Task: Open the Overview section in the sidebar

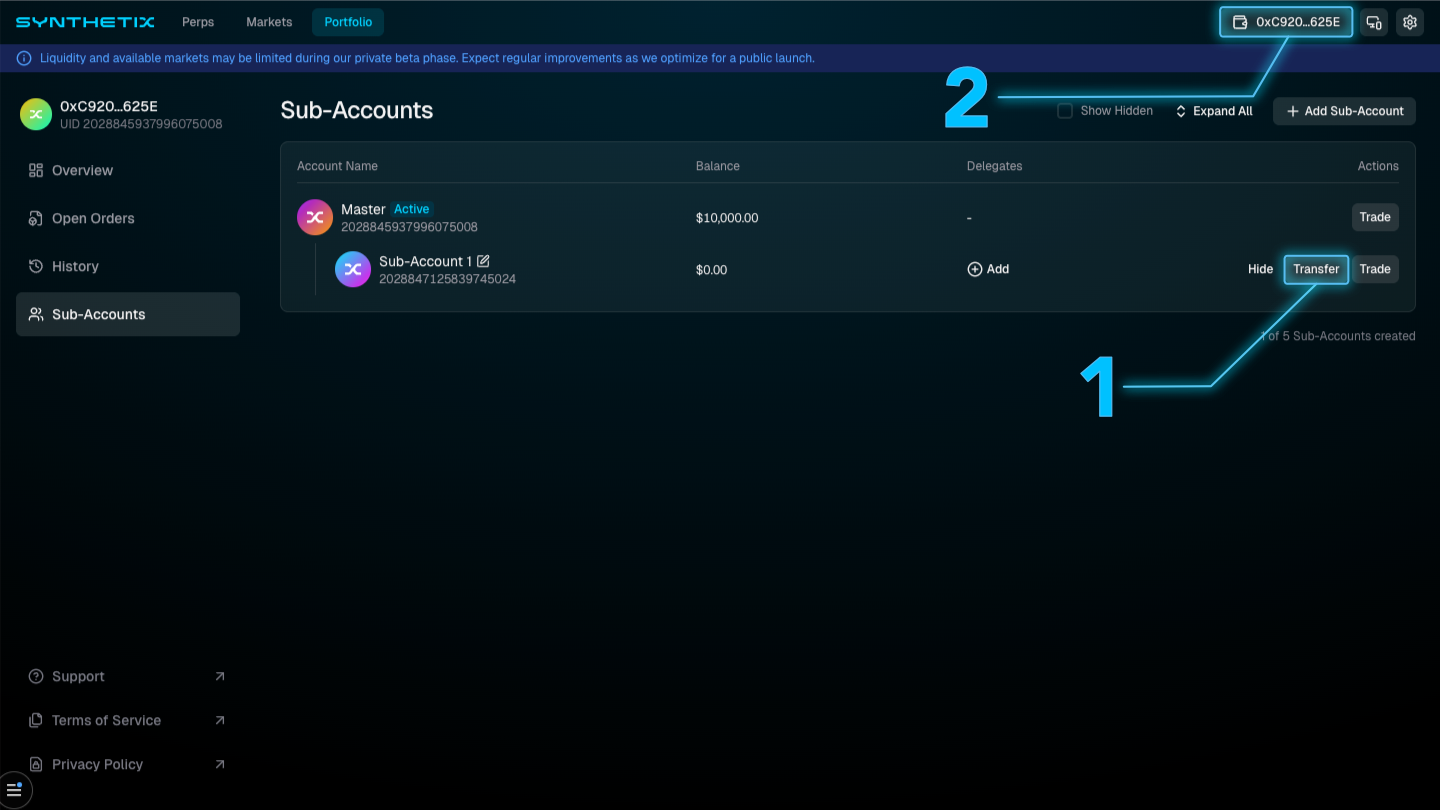Action: (82, 170)
